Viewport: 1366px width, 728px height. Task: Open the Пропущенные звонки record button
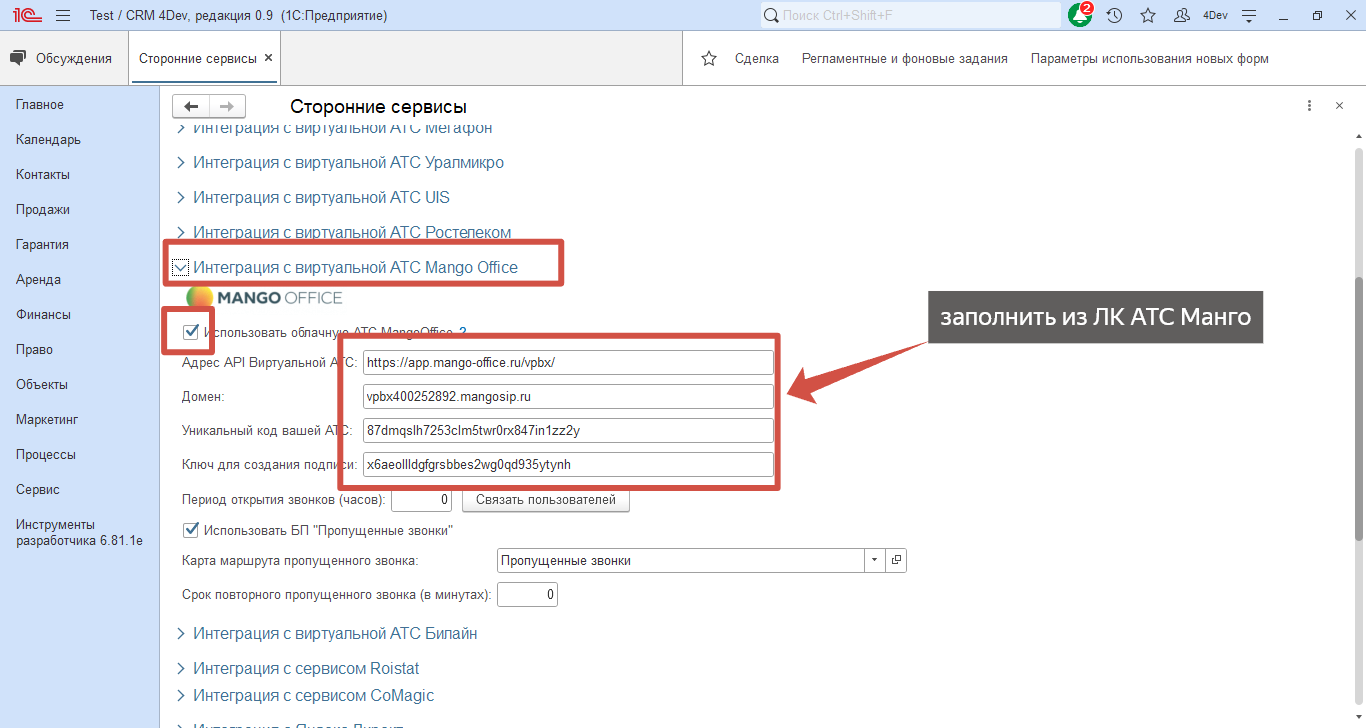897,560
